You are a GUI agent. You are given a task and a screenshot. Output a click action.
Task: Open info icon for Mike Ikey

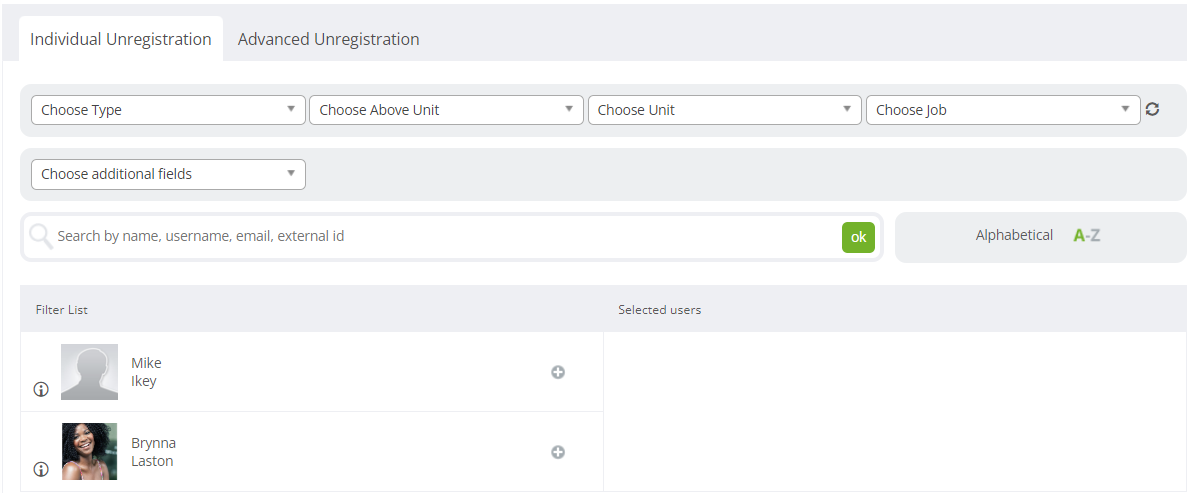coord(41,389)
